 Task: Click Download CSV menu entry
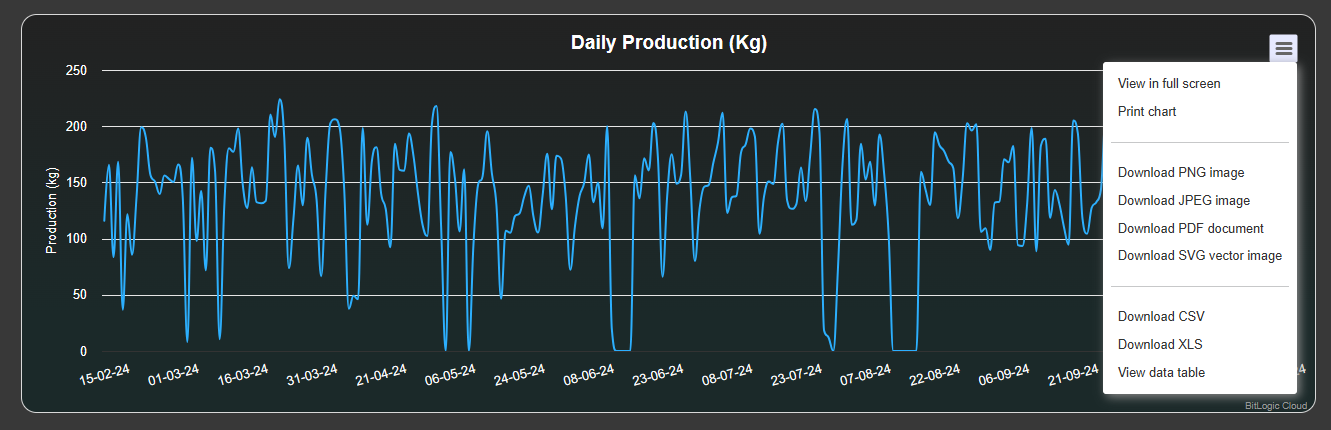(1161, 317)
